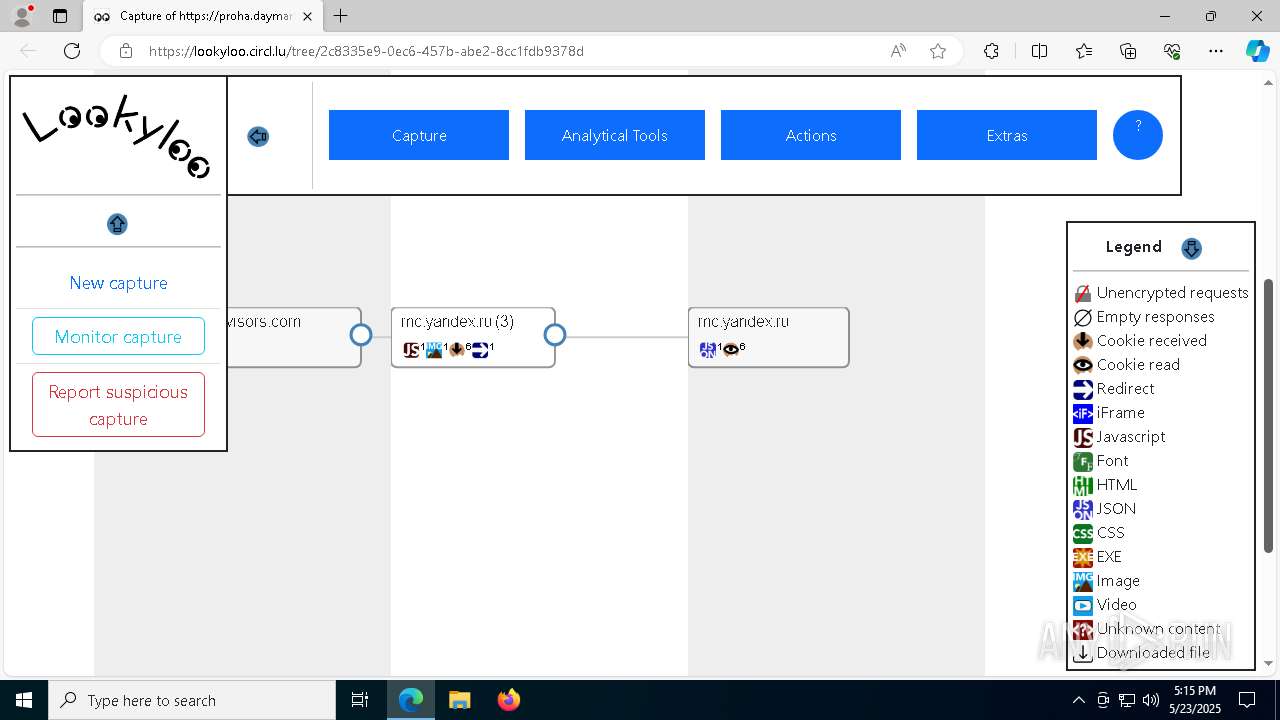Click the Javascript legend icon
Image resolution: width=1280 pixels, height=720 pixels.
pyautogui.click(x=1083, y=437)
